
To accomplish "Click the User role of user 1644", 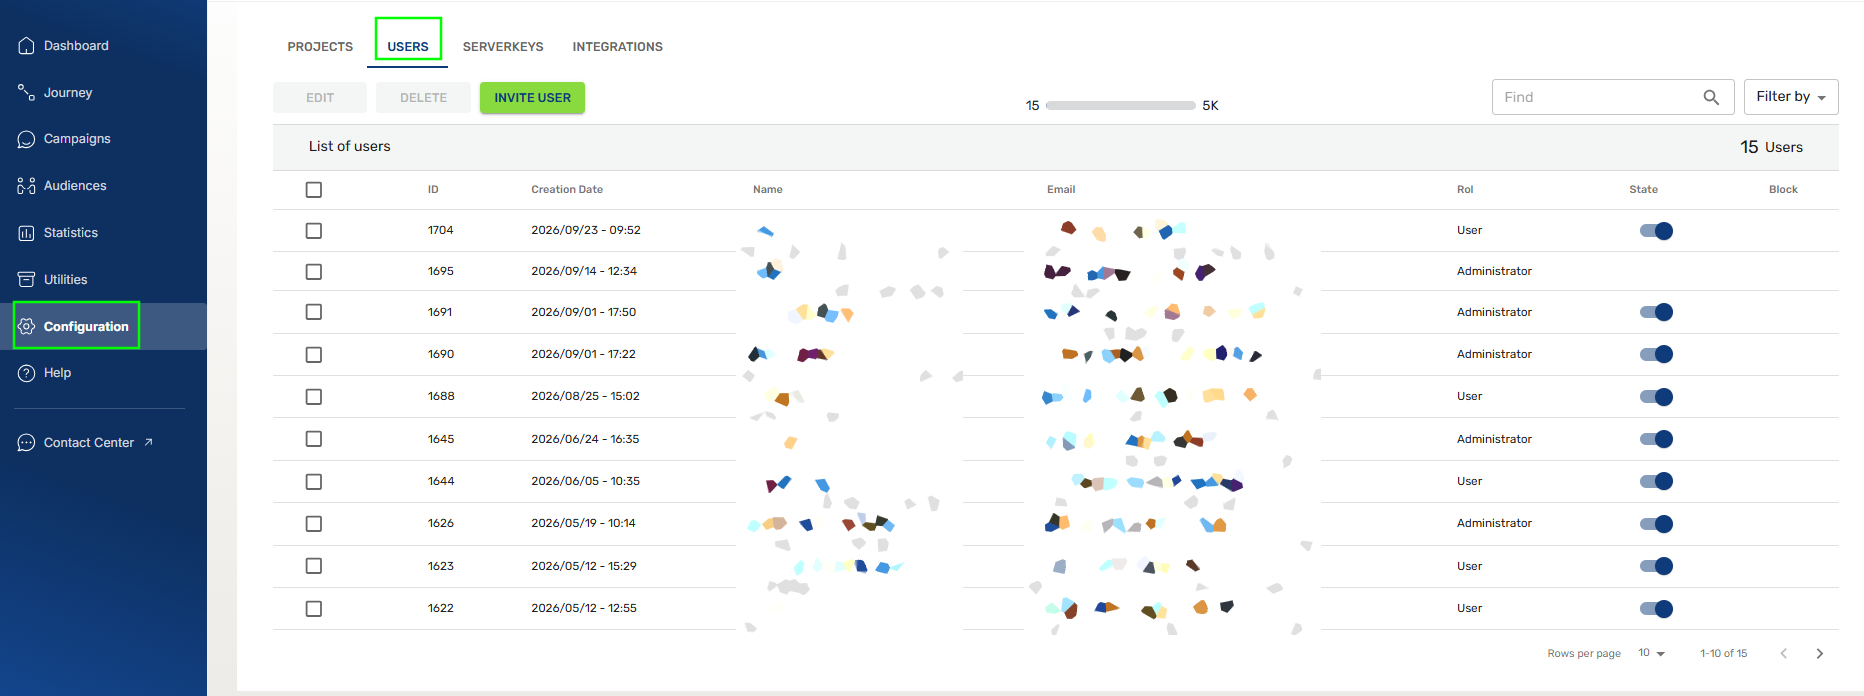I will (1469, 481).
